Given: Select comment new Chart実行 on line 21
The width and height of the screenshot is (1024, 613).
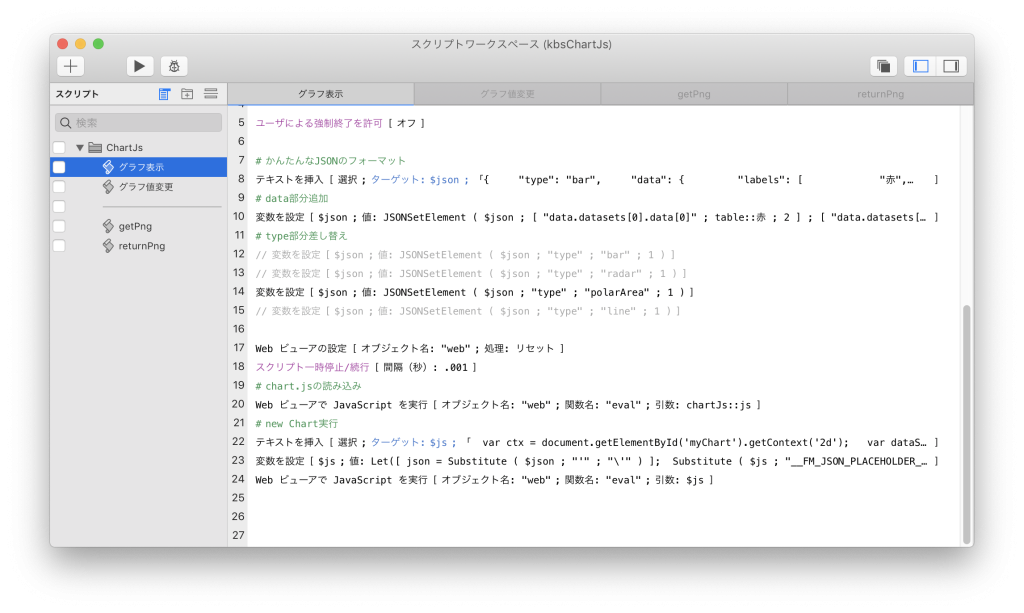Looking at the screenshot, I should tap(296, 424).
